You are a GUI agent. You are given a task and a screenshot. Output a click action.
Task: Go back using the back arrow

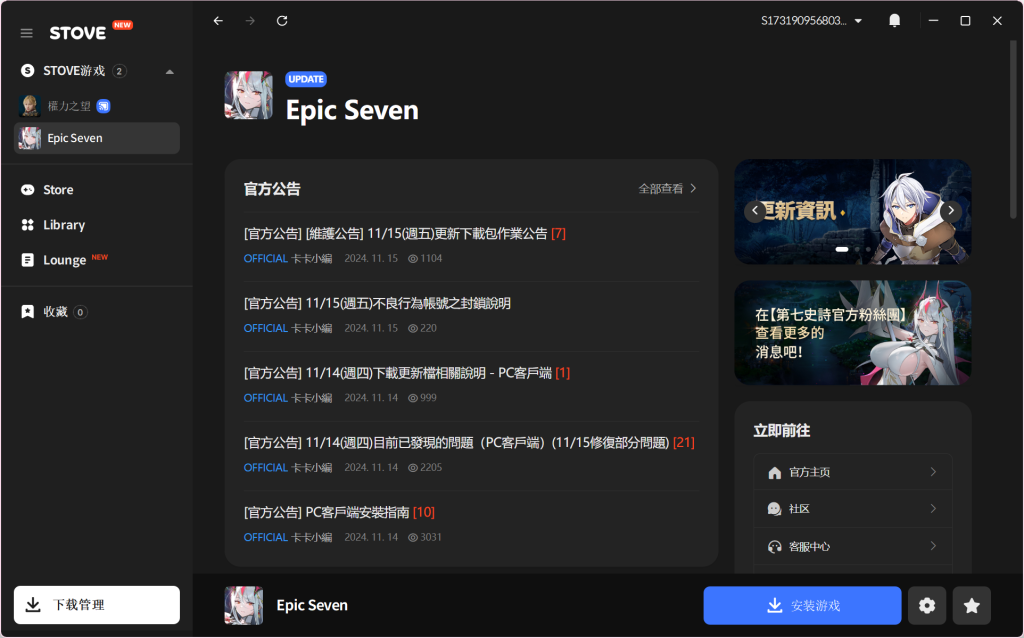(219, 21)
